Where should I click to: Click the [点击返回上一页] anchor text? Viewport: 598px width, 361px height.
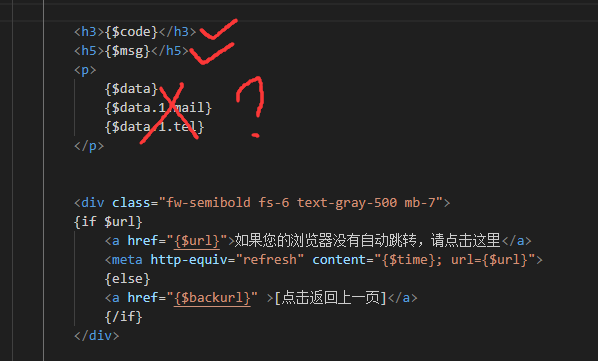[330, 298]
